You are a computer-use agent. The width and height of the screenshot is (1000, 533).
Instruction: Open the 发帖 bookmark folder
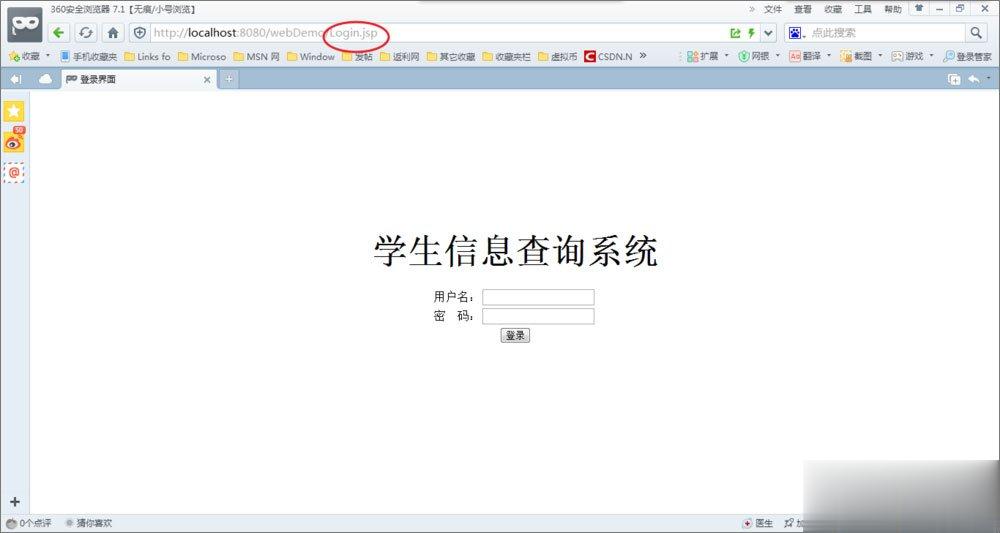357,56
